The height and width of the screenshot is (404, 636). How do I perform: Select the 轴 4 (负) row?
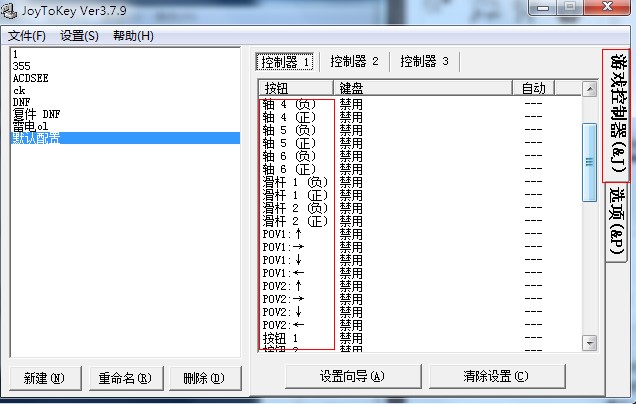pyautogui.click(x=420, y=104)
